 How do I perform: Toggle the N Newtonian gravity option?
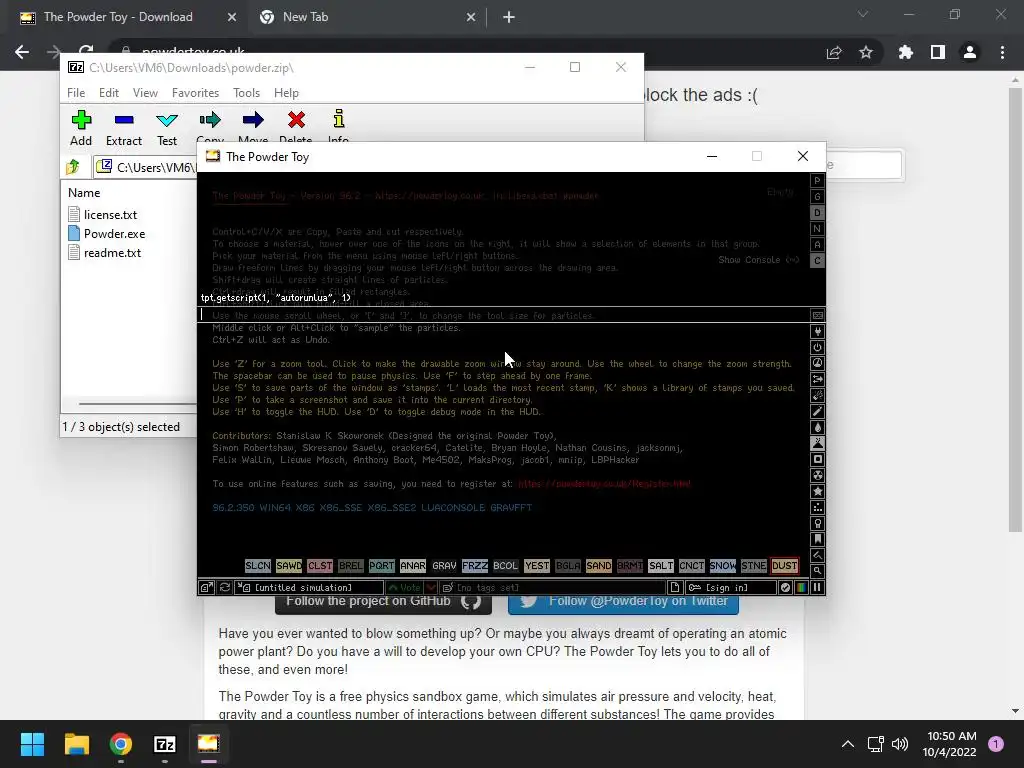click(x=817, y=229)
